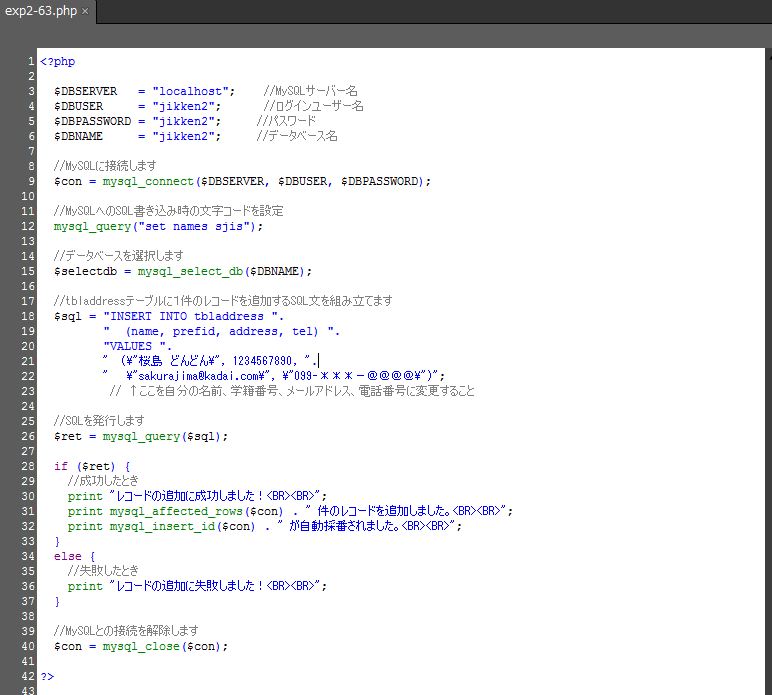Image resolution: width=772 pixels, height=695 pixels.
Task: Click line number 1 in the gutter
Action: click(30, 61)
